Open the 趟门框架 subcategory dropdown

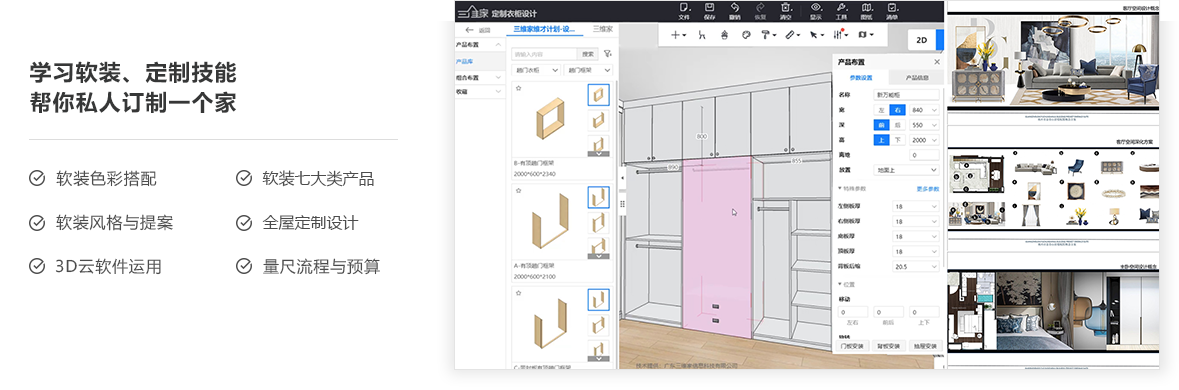coord(589,69)
